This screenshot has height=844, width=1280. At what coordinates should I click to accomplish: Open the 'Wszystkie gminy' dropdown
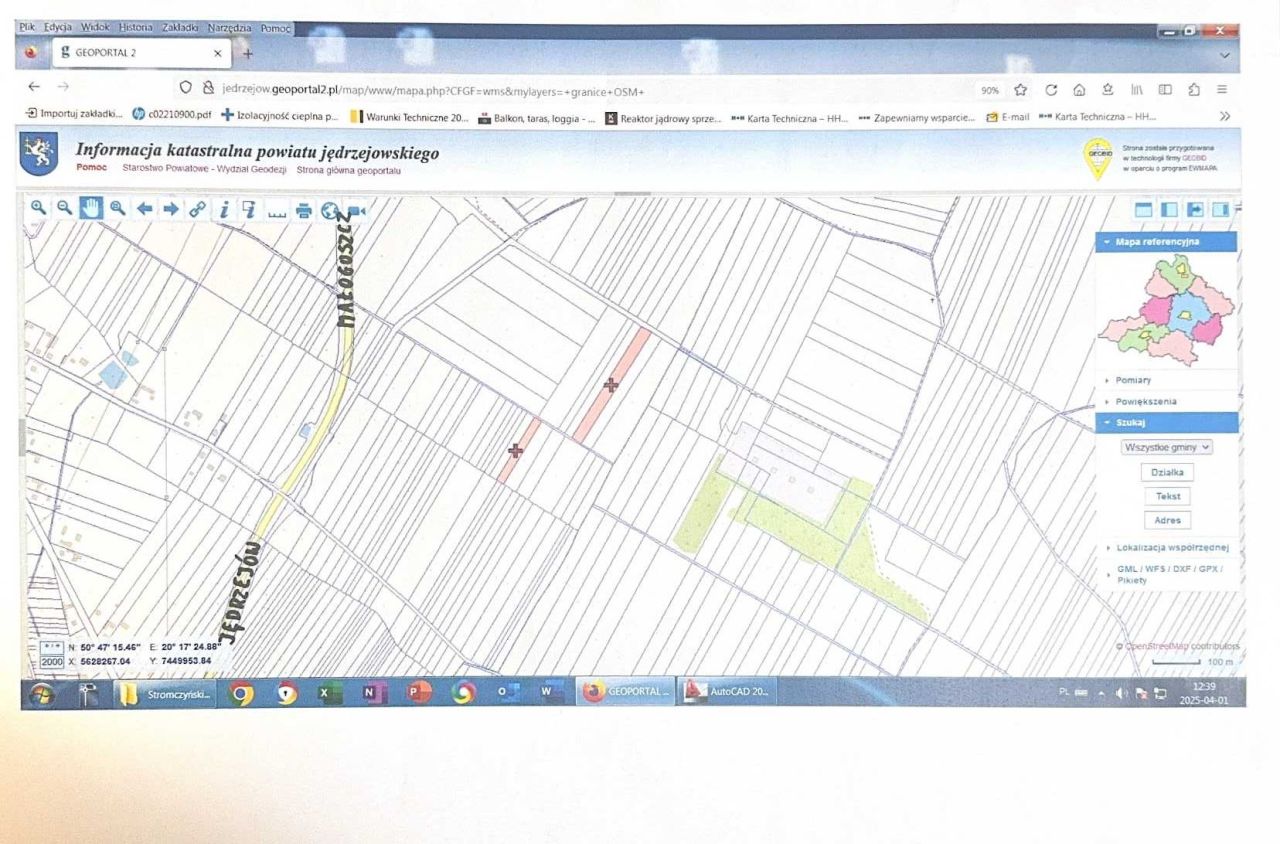[1167, 447]
